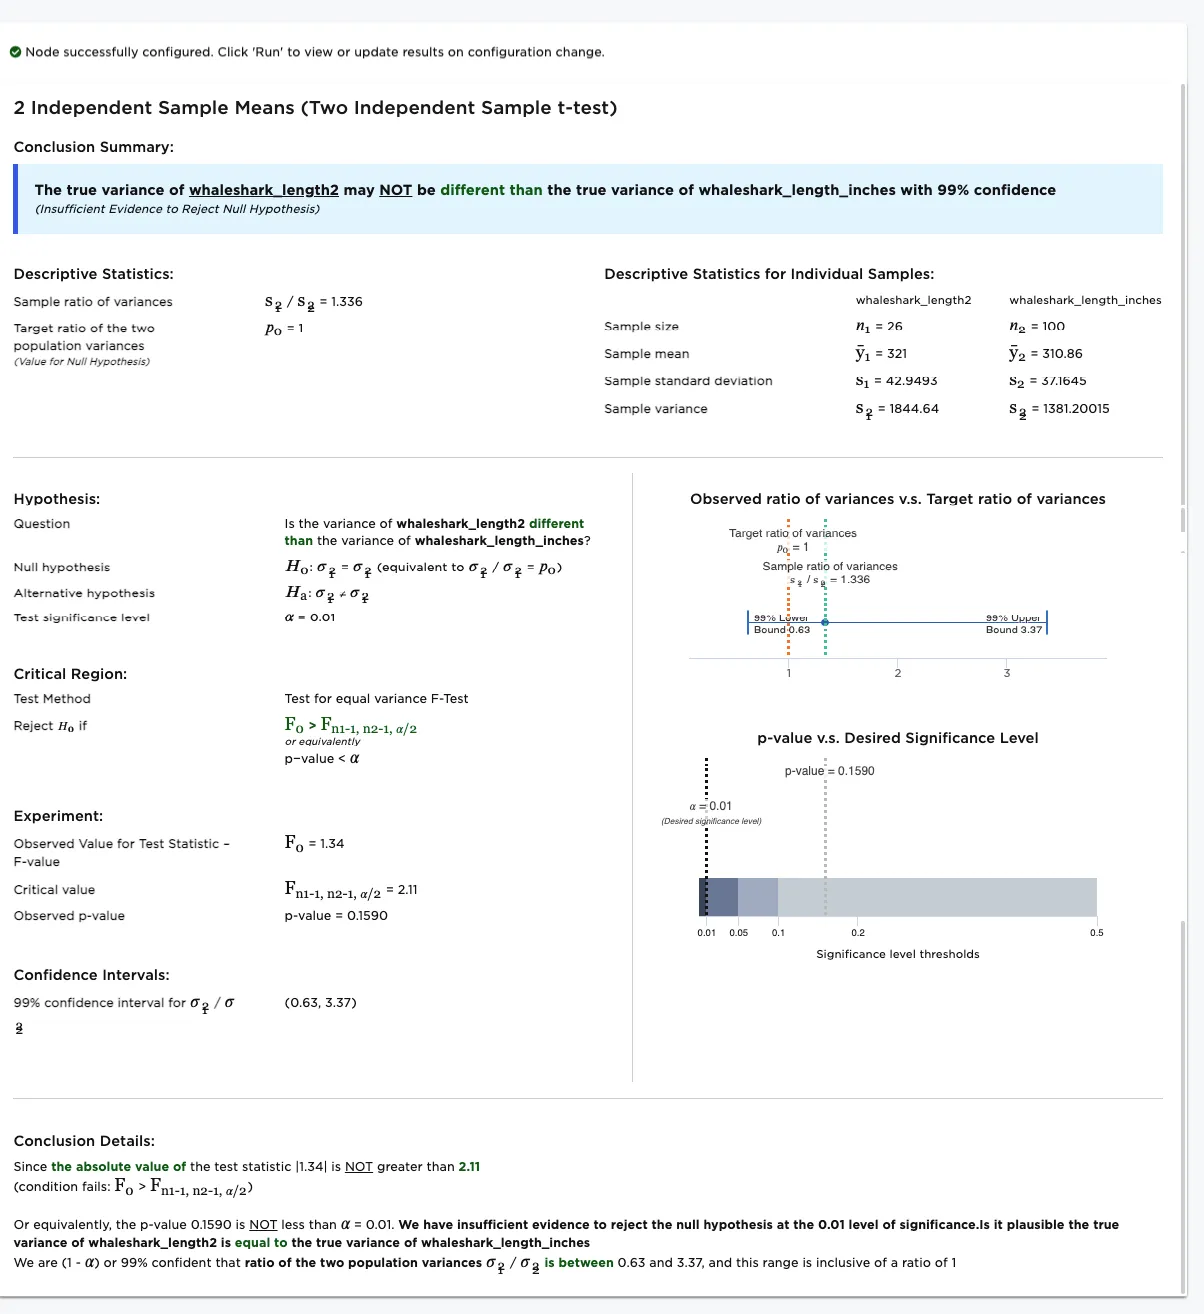Click the 99% Upper Bound marker
This screenshot has height=1314, width=1204.
pos(1046,623)
